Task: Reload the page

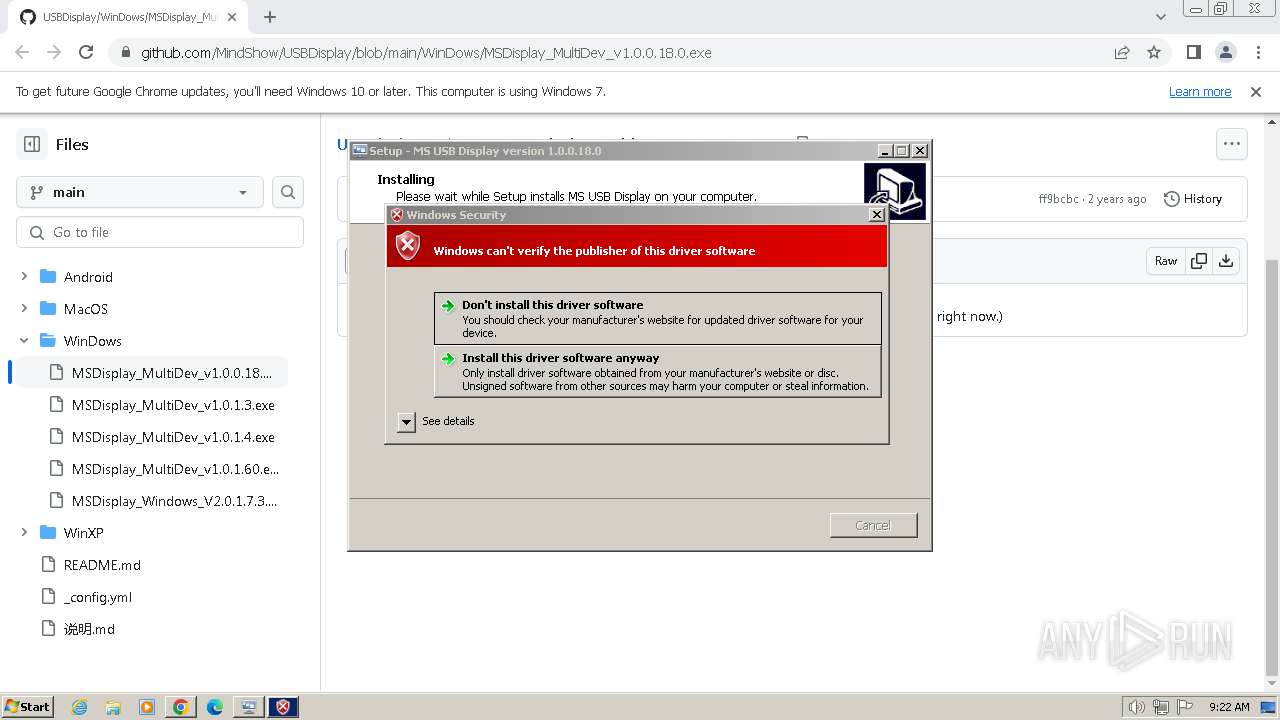Action: coord(86,52)
